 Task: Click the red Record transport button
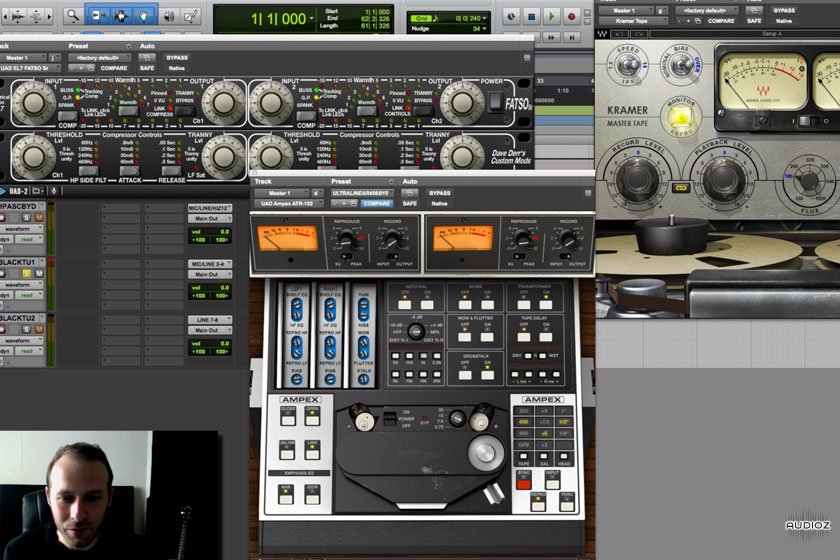click(x=571, y=16)
